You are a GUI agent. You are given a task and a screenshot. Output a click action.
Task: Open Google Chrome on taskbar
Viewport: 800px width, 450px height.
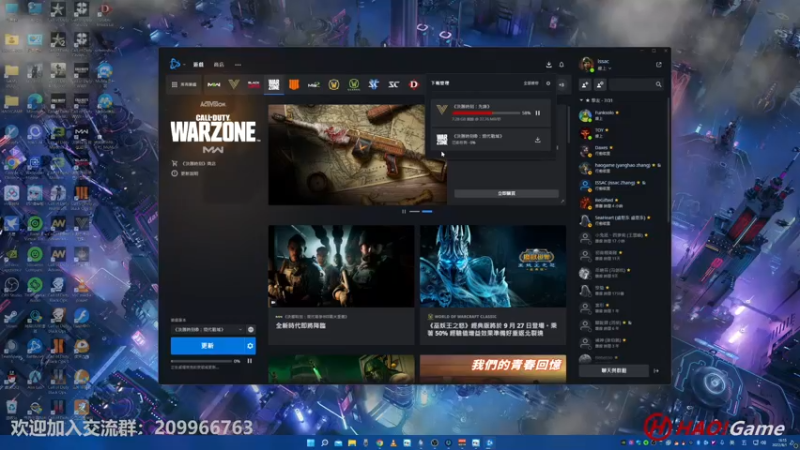pyautogui.click(x=379, y=443)
